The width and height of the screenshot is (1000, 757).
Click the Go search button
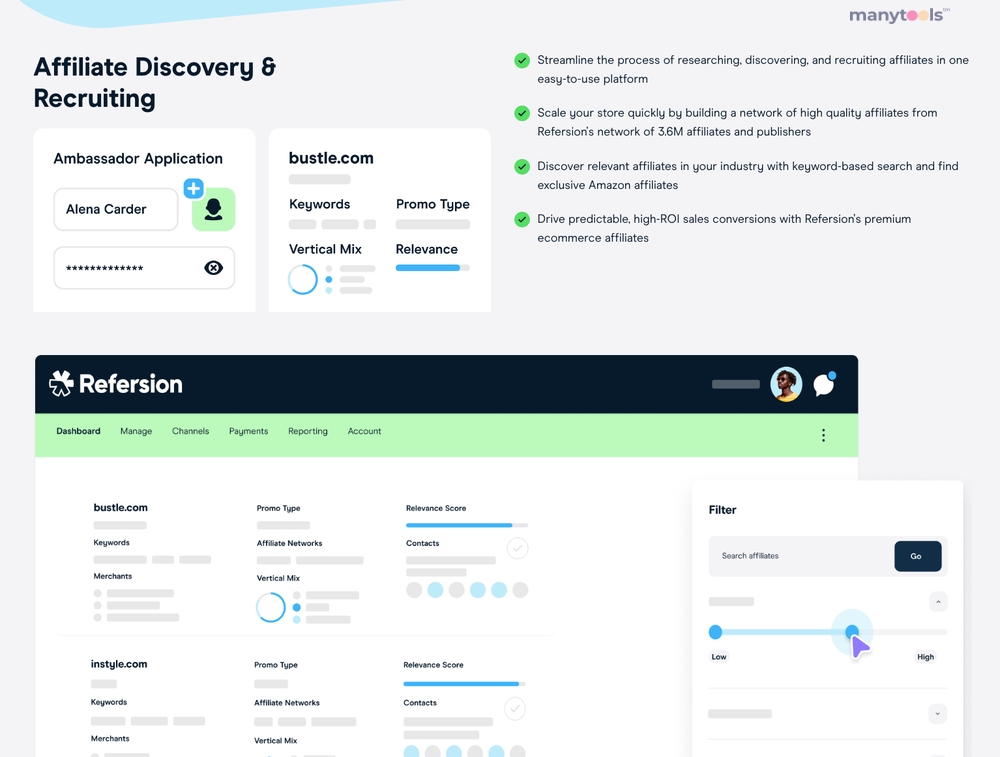click(x=917, y=556)
